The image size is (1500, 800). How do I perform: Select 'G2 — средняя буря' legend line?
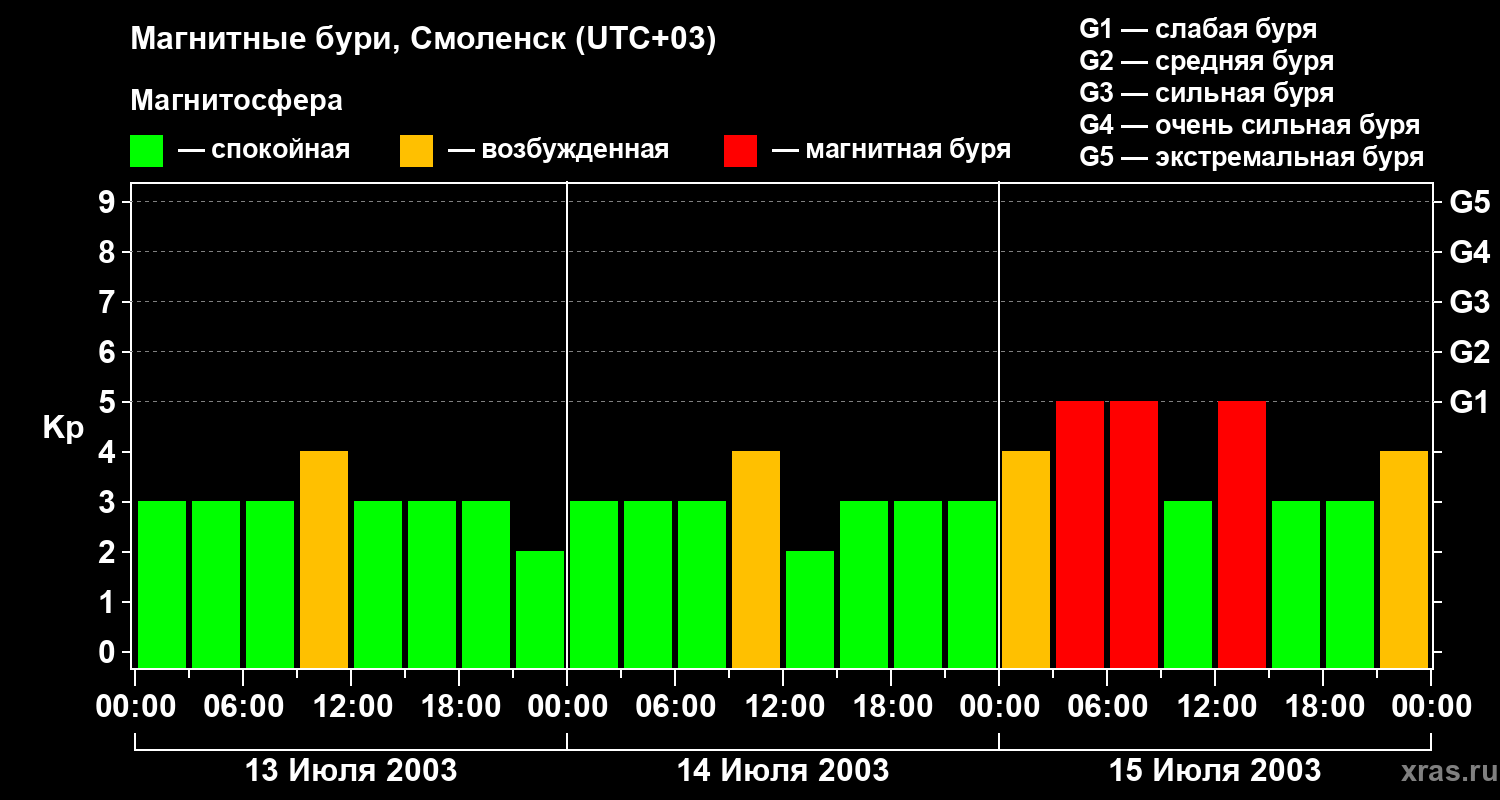coord(1206,61)
